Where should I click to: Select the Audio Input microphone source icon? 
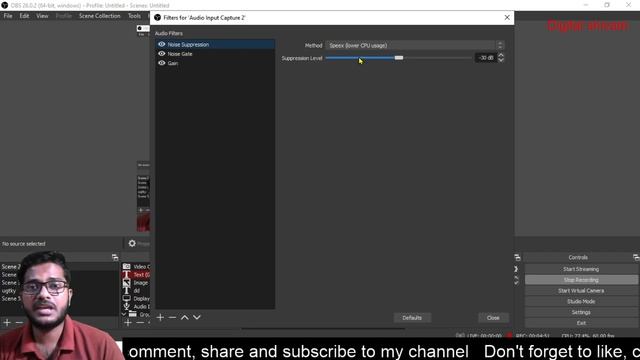(127, 306)
